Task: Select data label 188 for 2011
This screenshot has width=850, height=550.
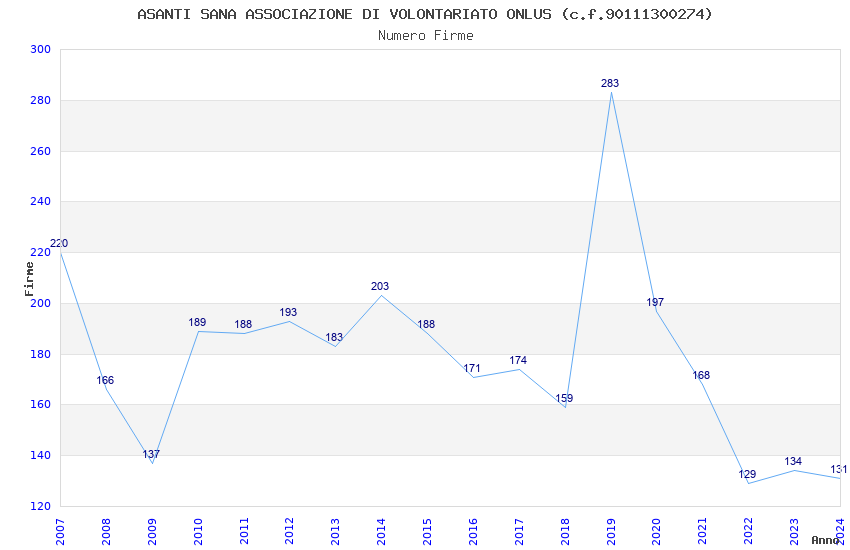Action: click(243, 325)
